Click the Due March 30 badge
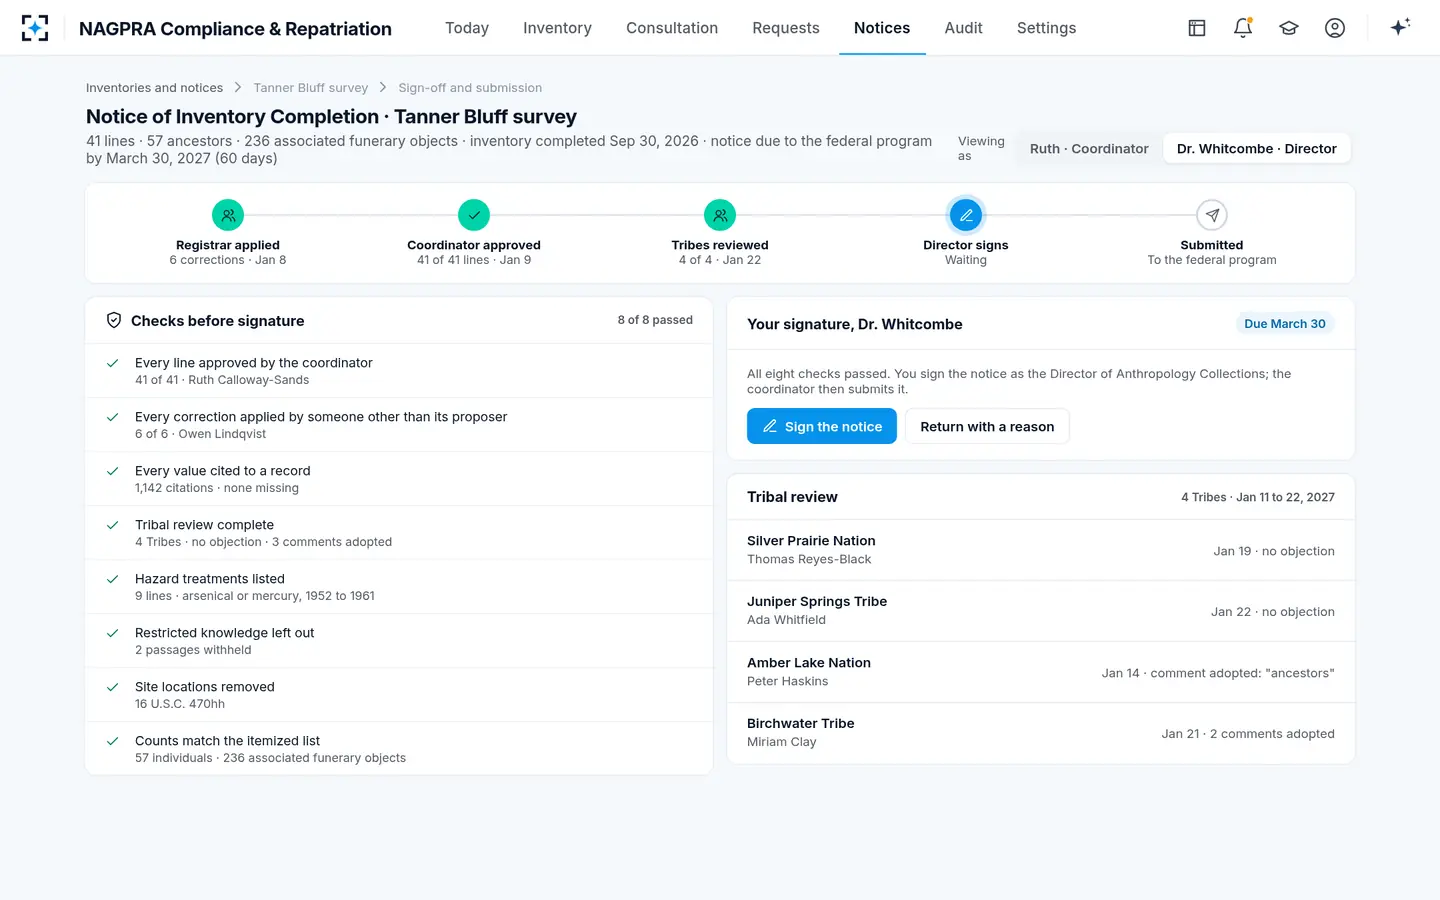Image resolution: width=1440 pixels, height=900 pixels. tap(1285, 324)
